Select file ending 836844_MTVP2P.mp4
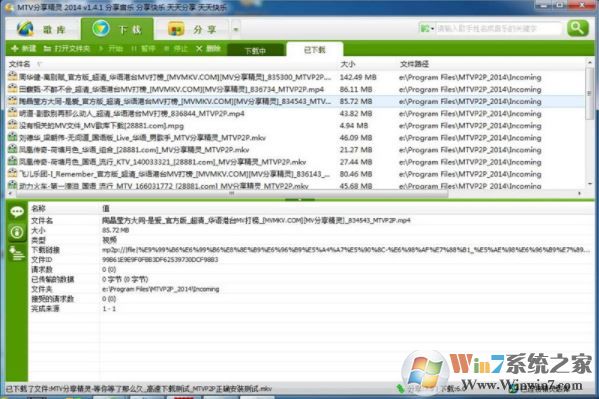Viewport: 599px width, 399px height. pyautogui.click(x=131, y=114)
